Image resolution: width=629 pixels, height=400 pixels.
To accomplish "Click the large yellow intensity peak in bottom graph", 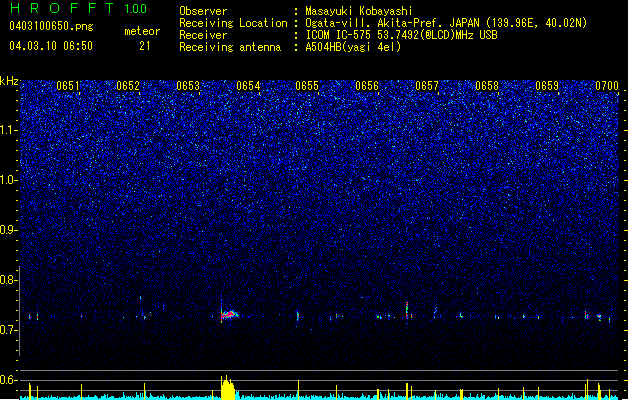I will [227, 388].
